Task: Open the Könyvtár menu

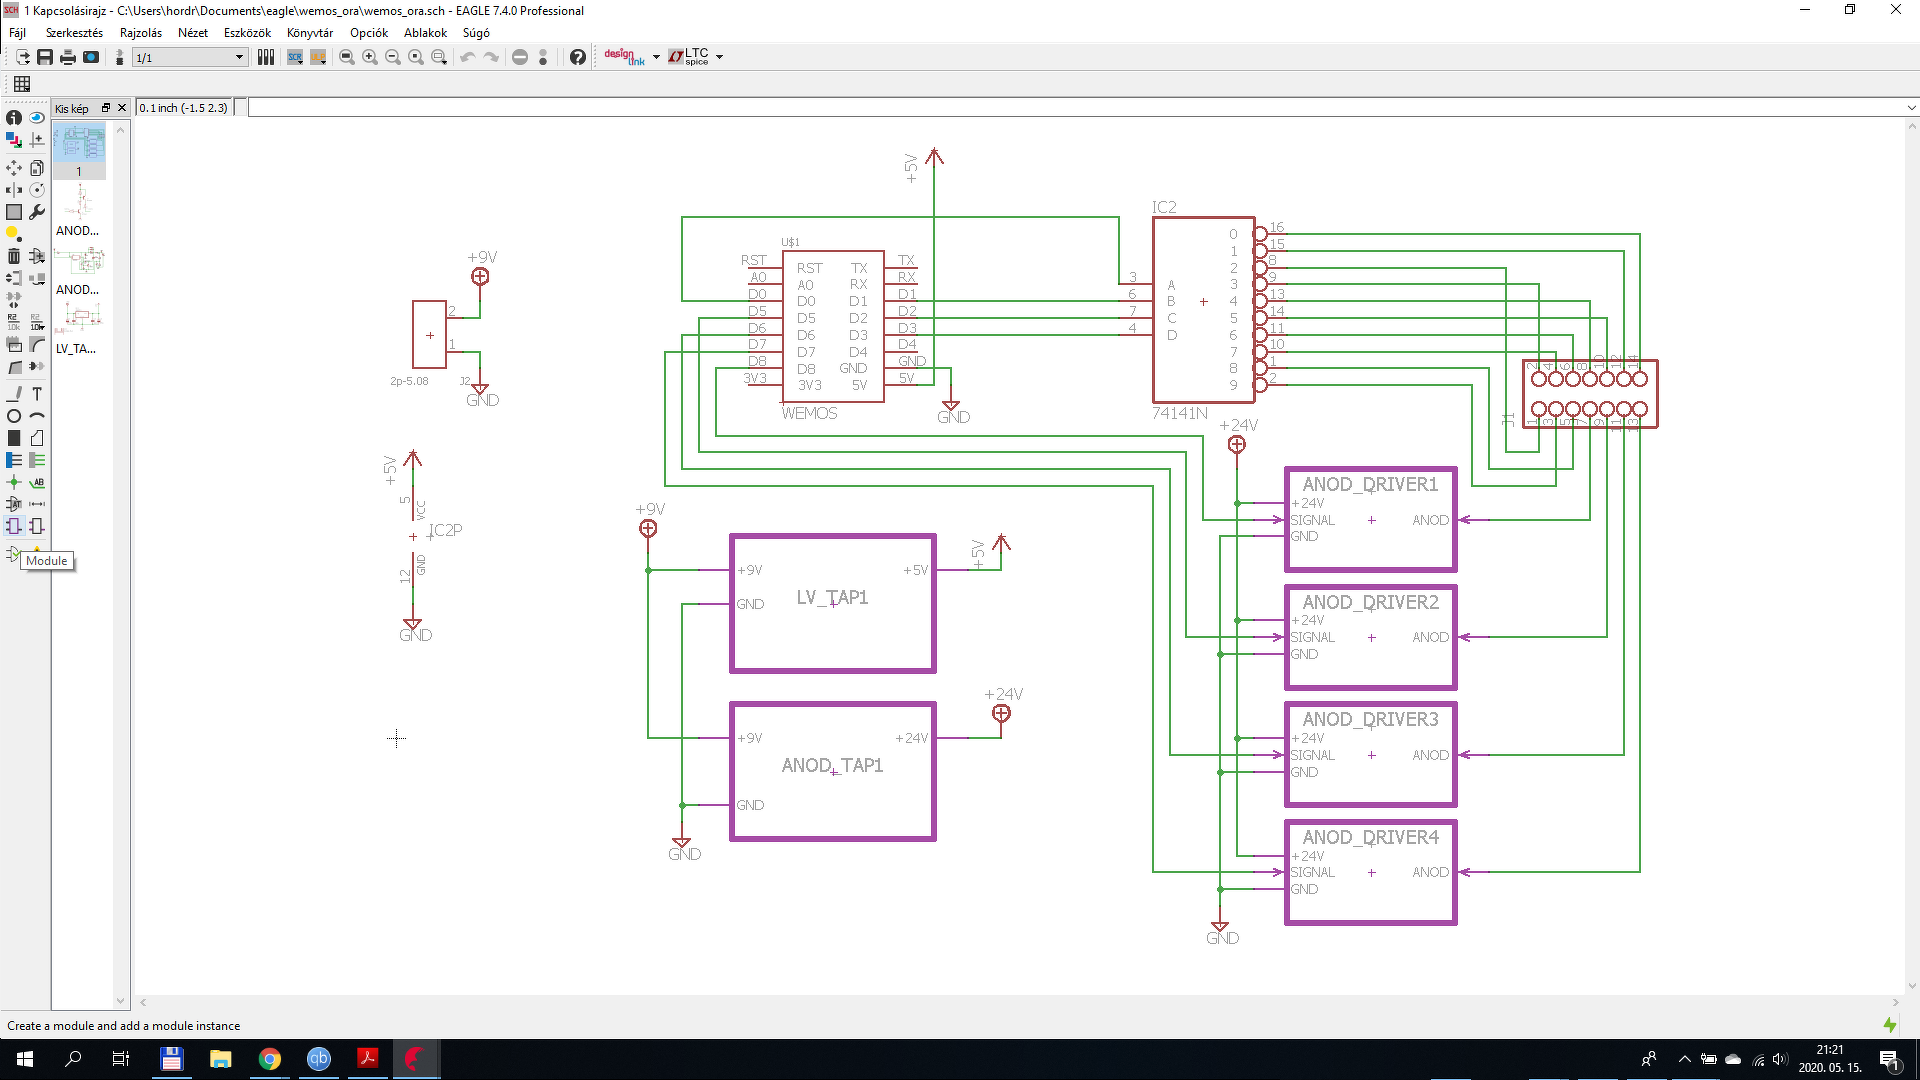Action: coord(309,33)
